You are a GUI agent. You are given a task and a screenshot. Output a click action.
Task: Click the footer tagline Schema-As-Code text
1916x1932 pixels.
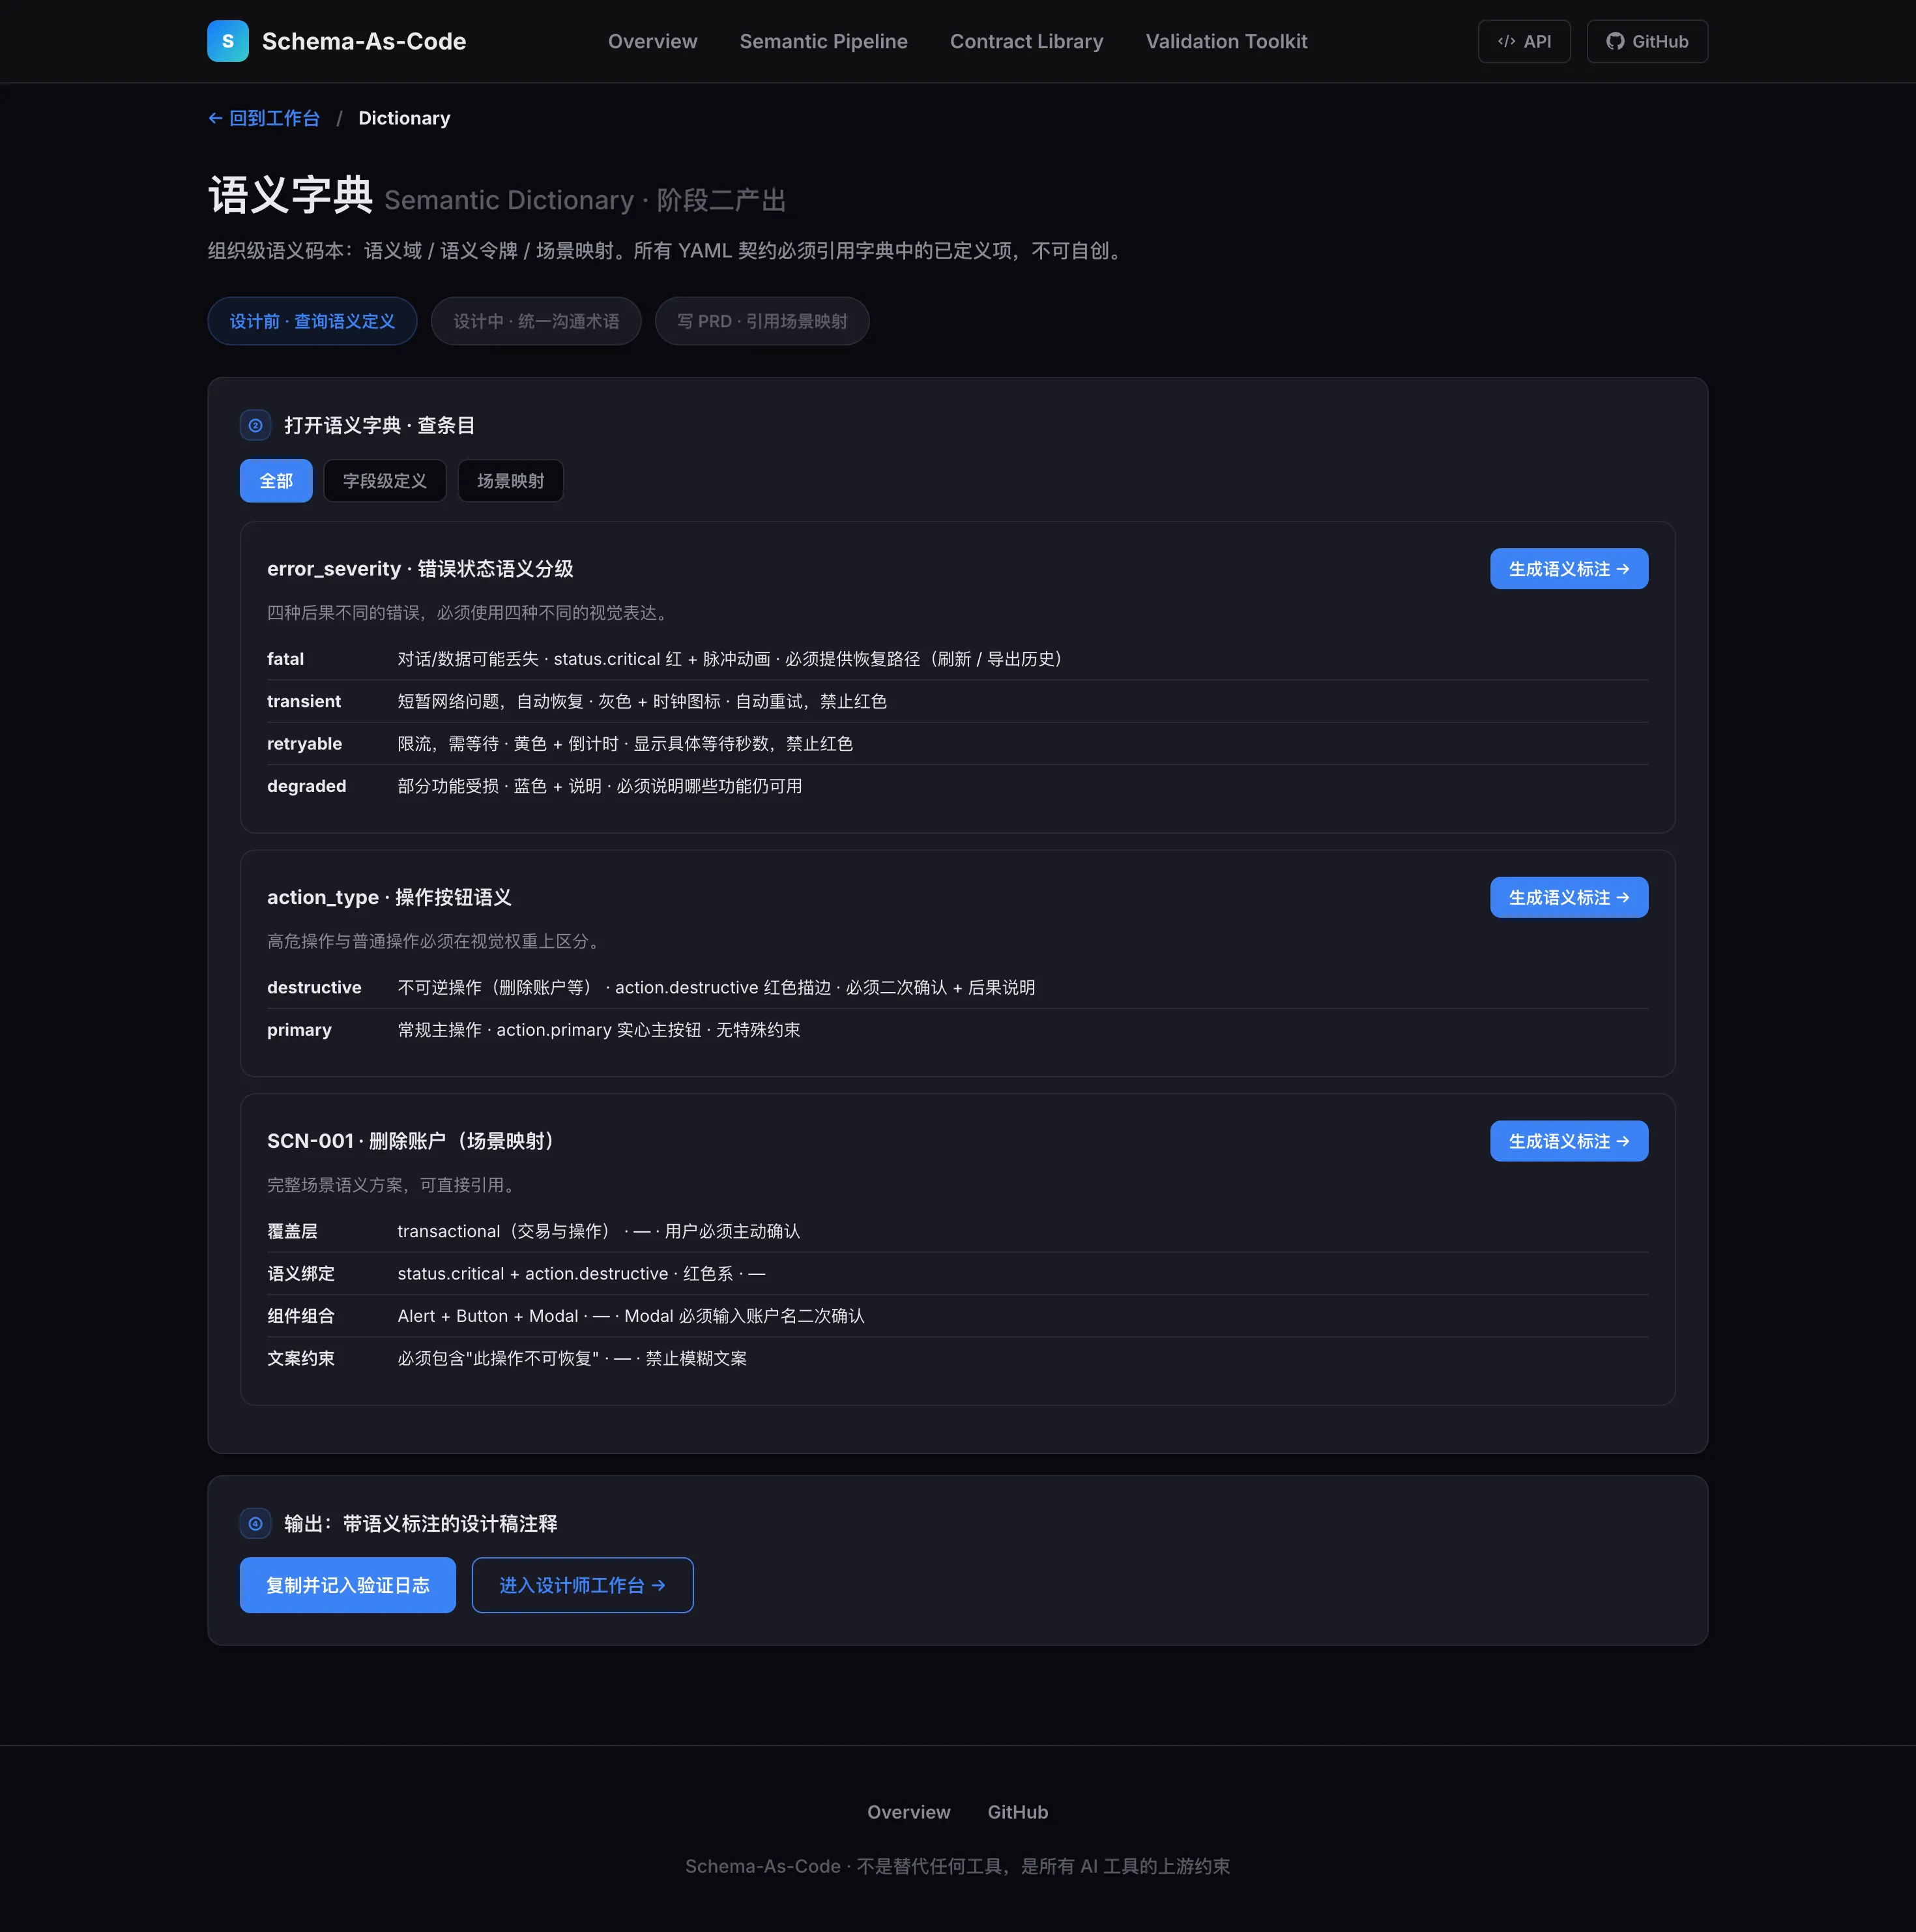[x=958, y=1866]
